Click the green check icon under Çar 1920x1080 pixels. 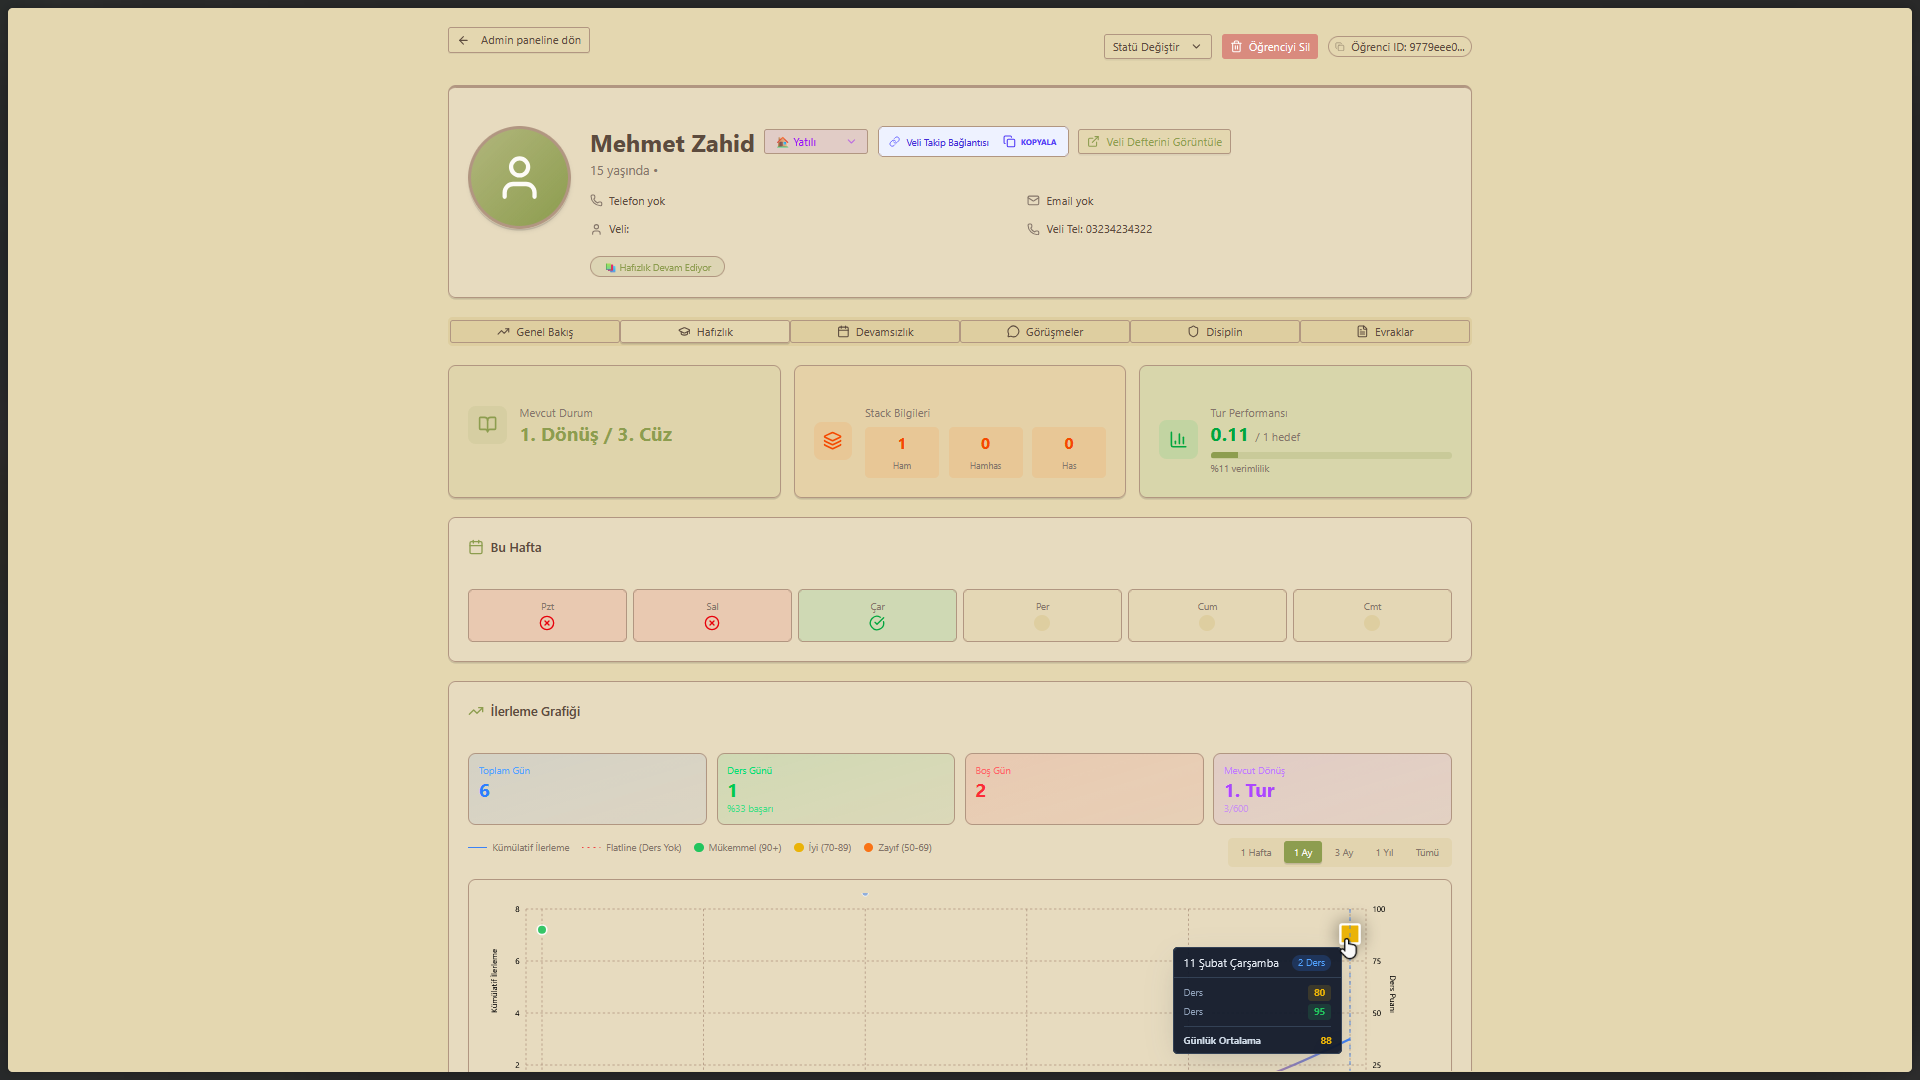tap(877, 623)
